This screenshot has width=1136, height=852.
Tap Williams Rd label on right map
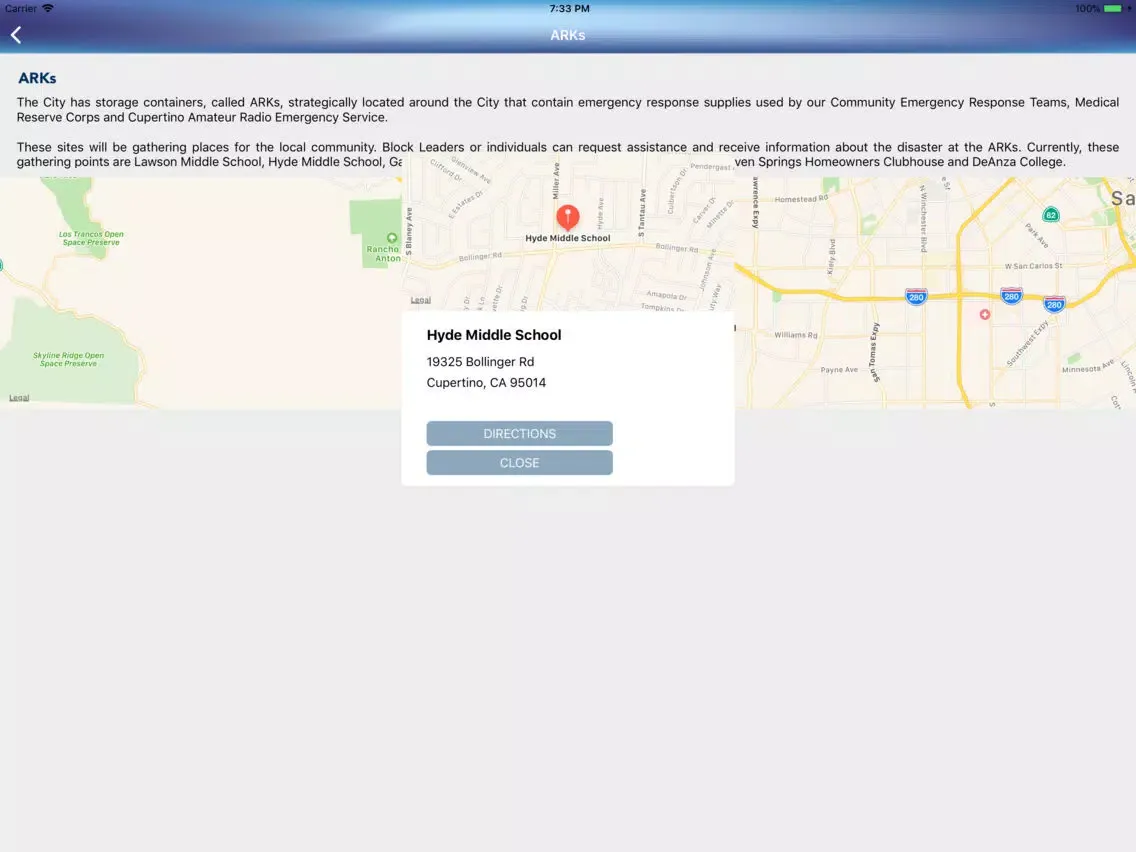[x=795, y=335]
